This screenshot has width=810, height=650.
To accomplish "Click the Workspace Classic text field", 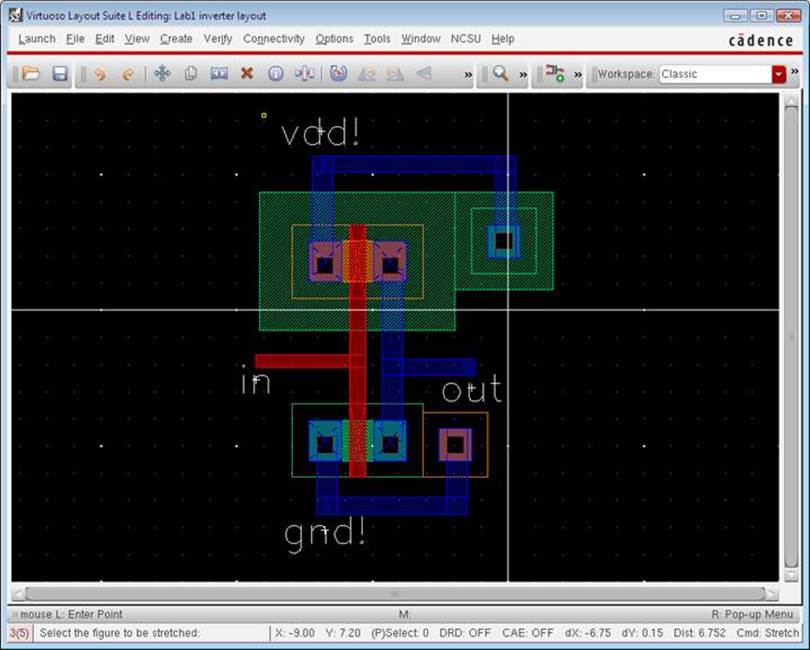I will 713,74.
